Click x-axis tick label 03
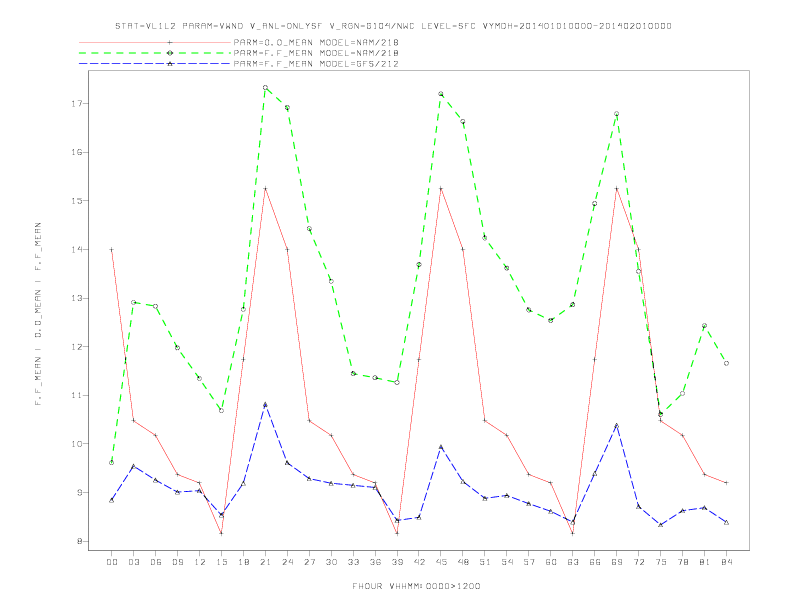The image size is (792, 612). pyautogui.click(x=133, y=562)
